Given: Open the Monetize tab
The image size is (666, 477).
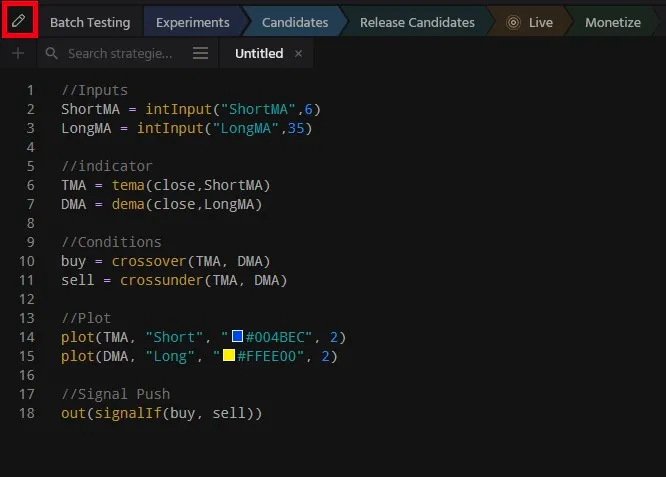Looking at the screenshot, I should [x=612, y=22].
